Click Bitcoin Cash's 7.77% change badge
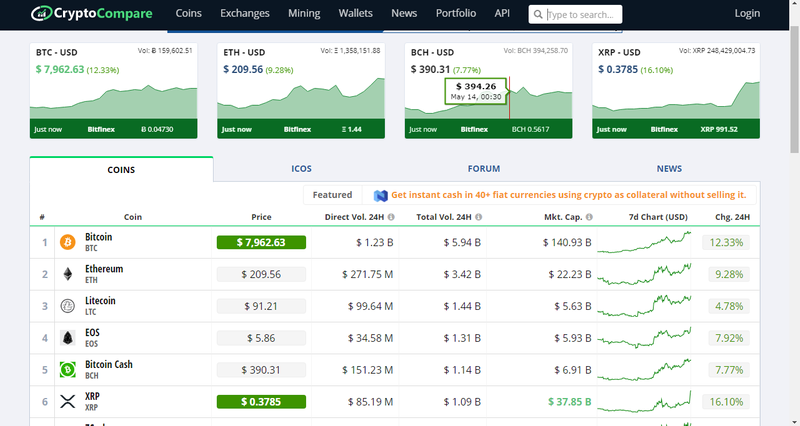The image size is (800, 426). coord(729,369)
